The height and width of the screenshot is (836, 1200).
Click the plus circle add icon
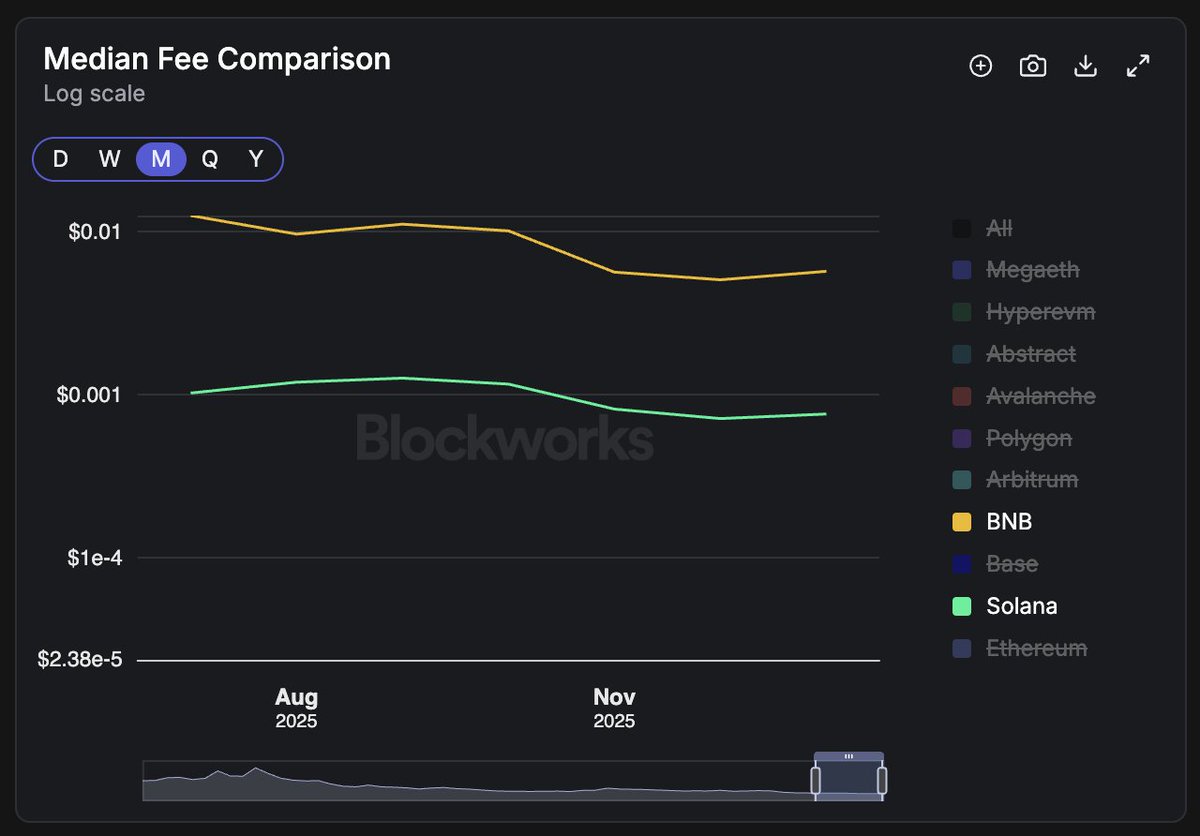pos(981,66)
